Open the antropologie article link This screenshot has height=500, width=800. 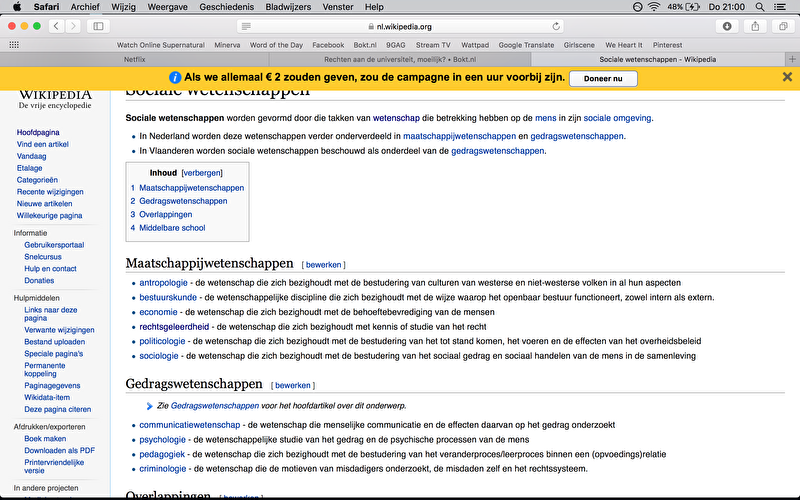pos(163,283)
